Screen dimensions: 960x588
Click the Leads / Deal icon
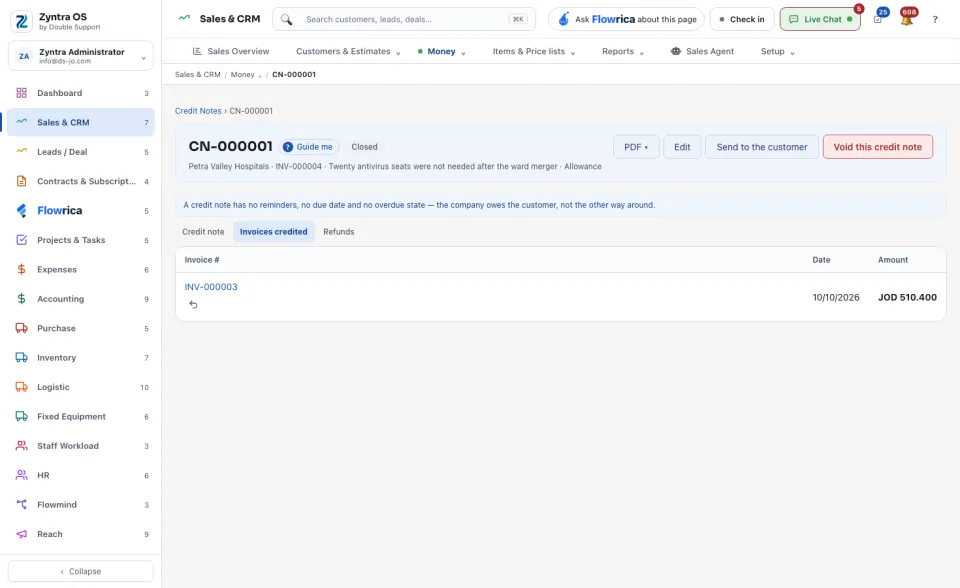click(x=21, y=151)
